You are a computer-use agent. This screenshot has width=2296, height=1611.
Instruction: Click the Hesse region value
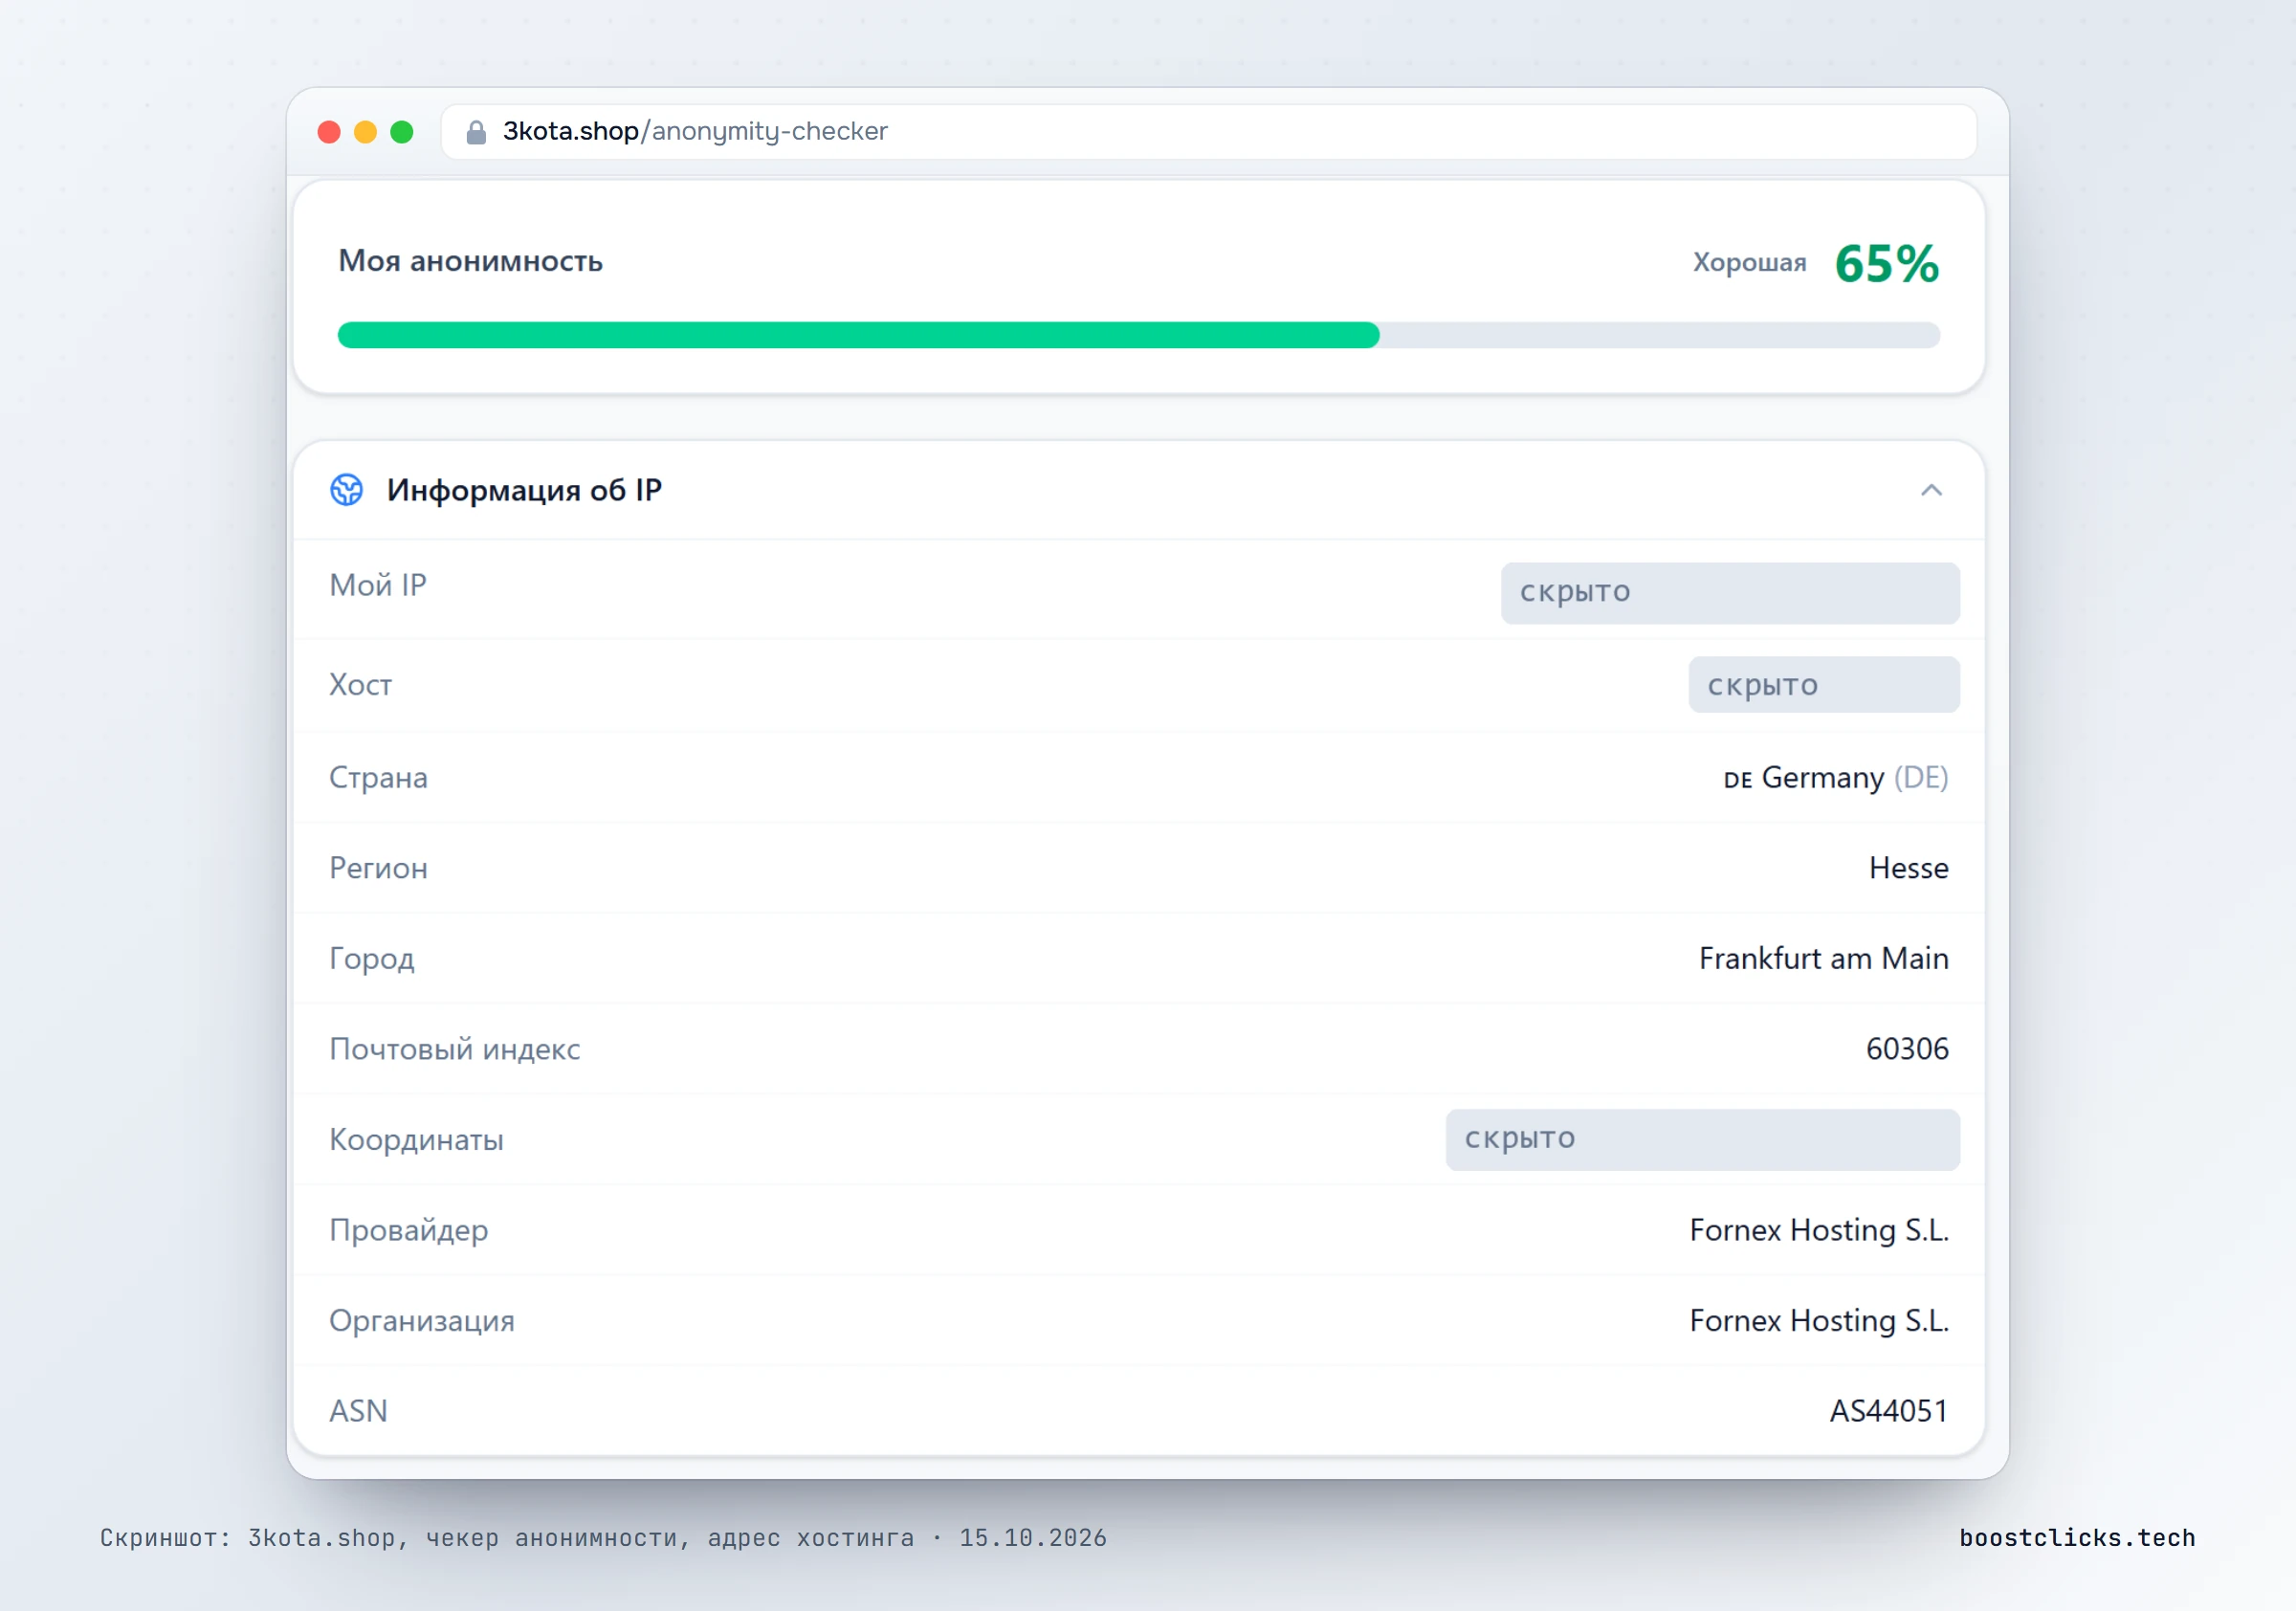click(1909, 868)
